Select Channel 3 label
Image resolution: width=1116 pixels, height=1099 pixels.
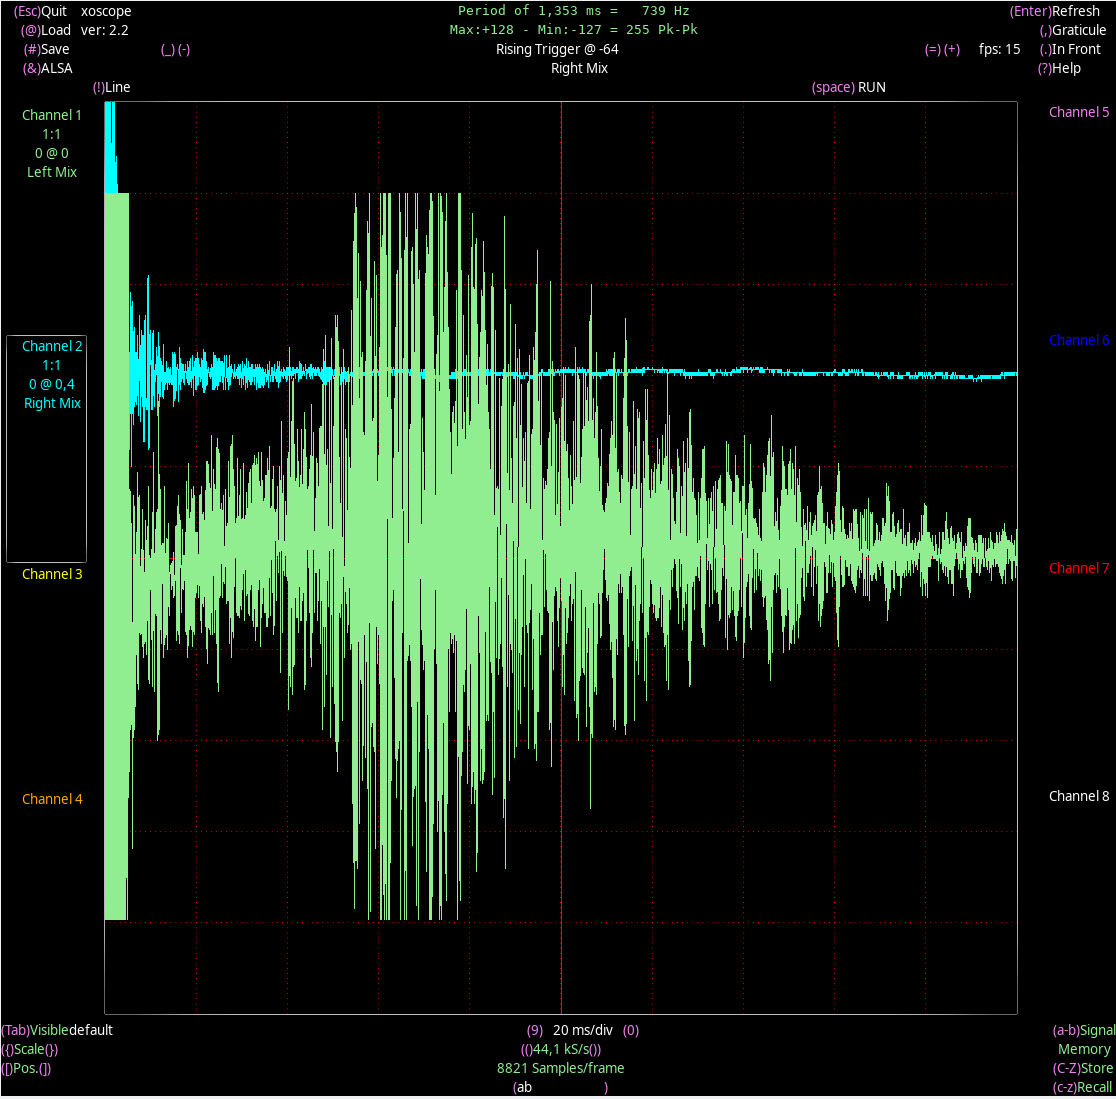(x=52, y=574)
